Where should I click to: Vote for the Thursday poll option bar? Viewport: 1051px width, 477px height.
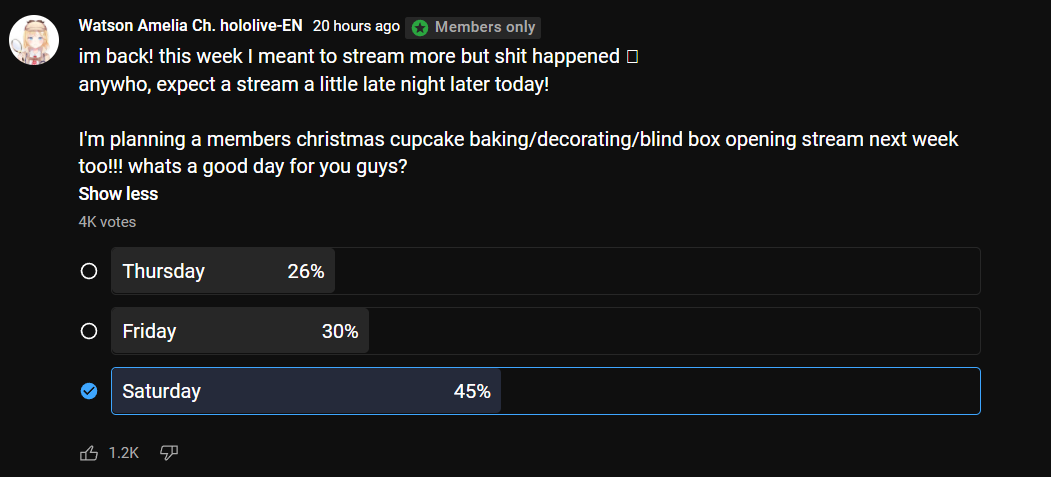tap(546, 271)
